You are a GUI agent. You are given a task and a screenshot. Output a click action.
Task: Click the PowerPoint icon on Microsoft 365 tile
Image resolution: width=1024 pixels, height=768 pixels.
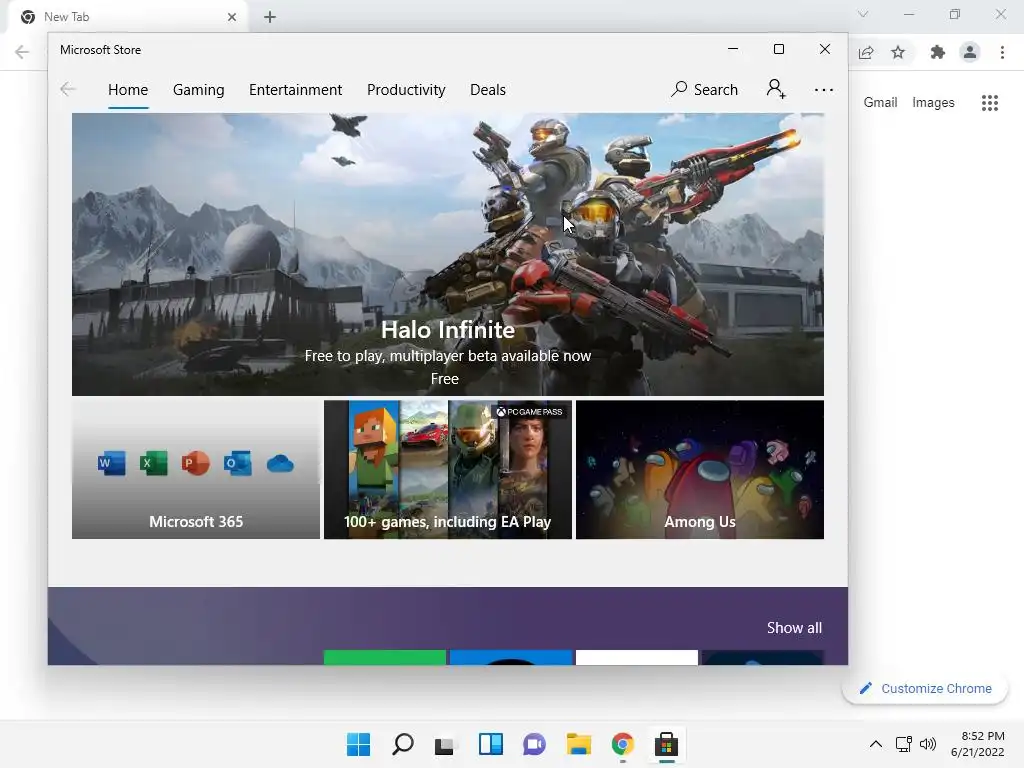pyautogui.click(x=195, y=464)
